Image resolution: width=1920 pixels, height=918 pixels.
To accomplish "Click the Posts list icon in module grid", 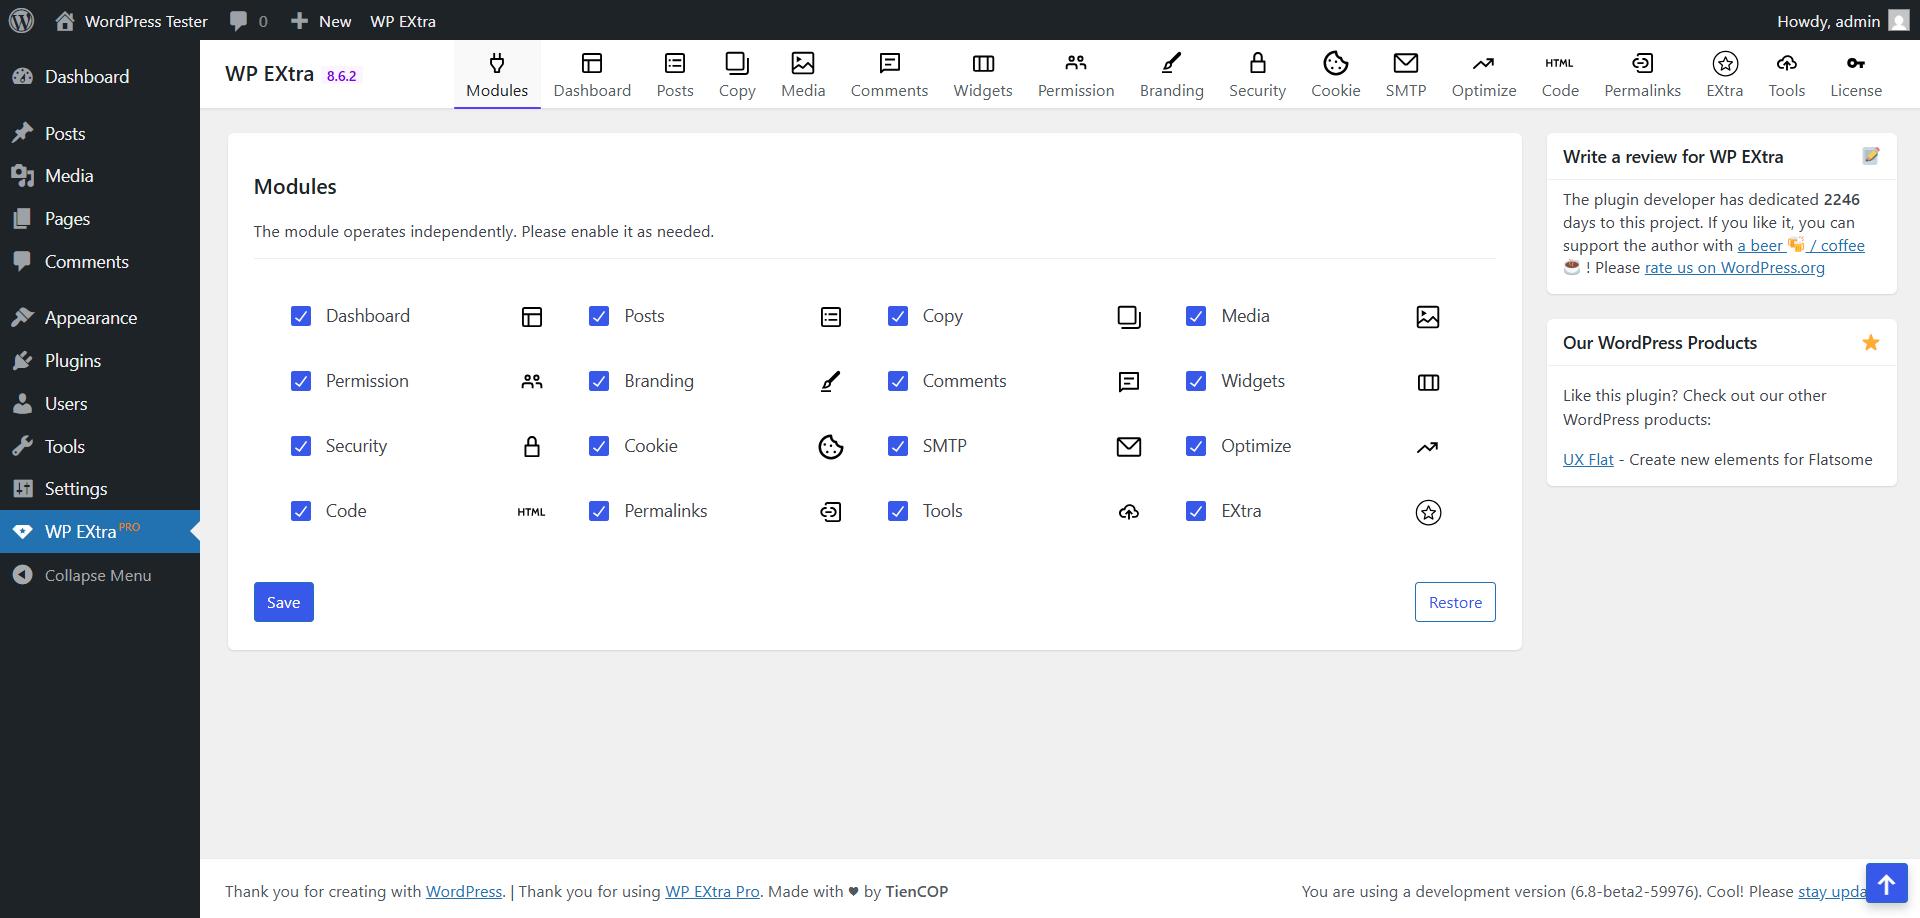I will 830,317.
